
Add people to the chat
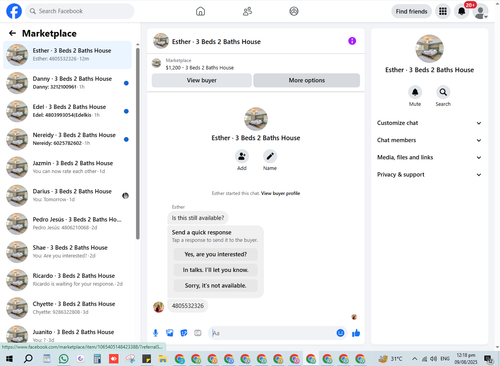coord(242,156)
